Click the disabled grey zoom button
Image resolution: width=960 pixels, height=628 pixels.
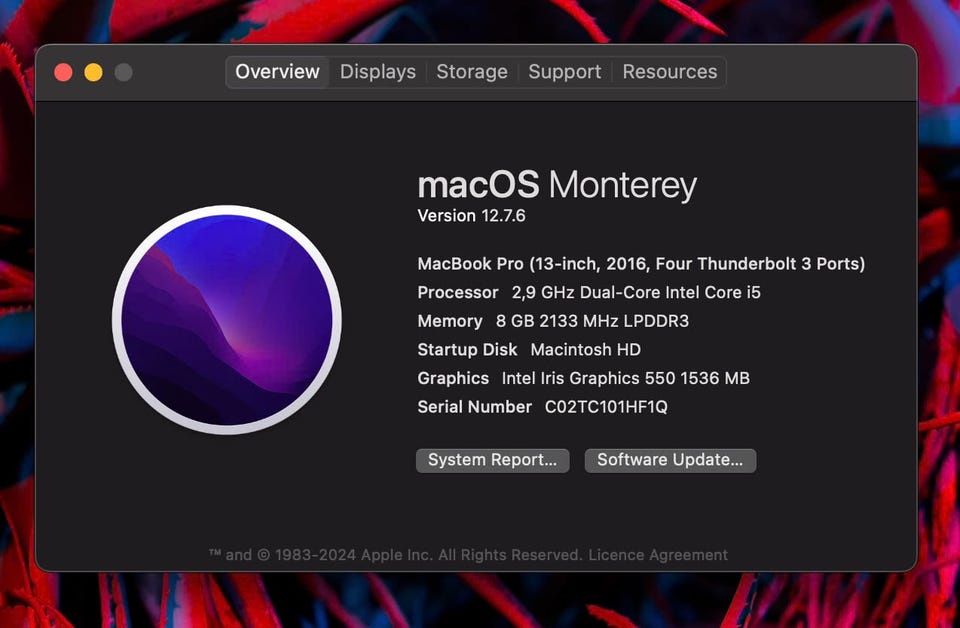coord(124,72)
